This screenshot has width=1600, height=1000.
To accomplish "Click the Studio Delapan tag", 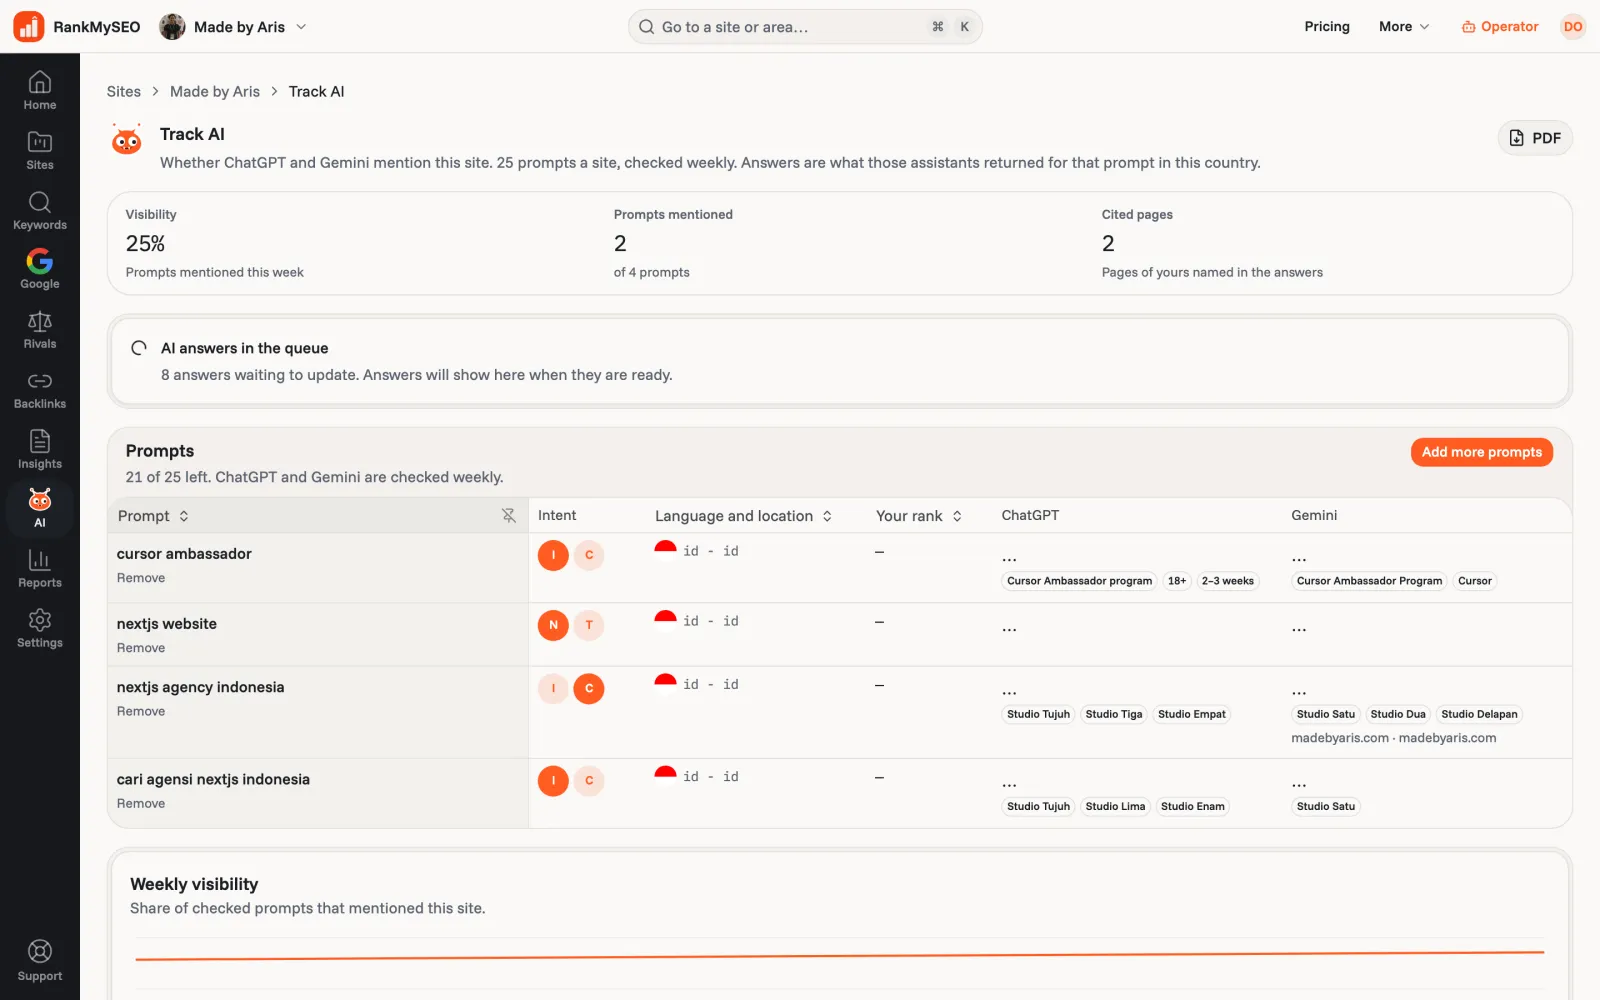I will tap(1479, 714).
